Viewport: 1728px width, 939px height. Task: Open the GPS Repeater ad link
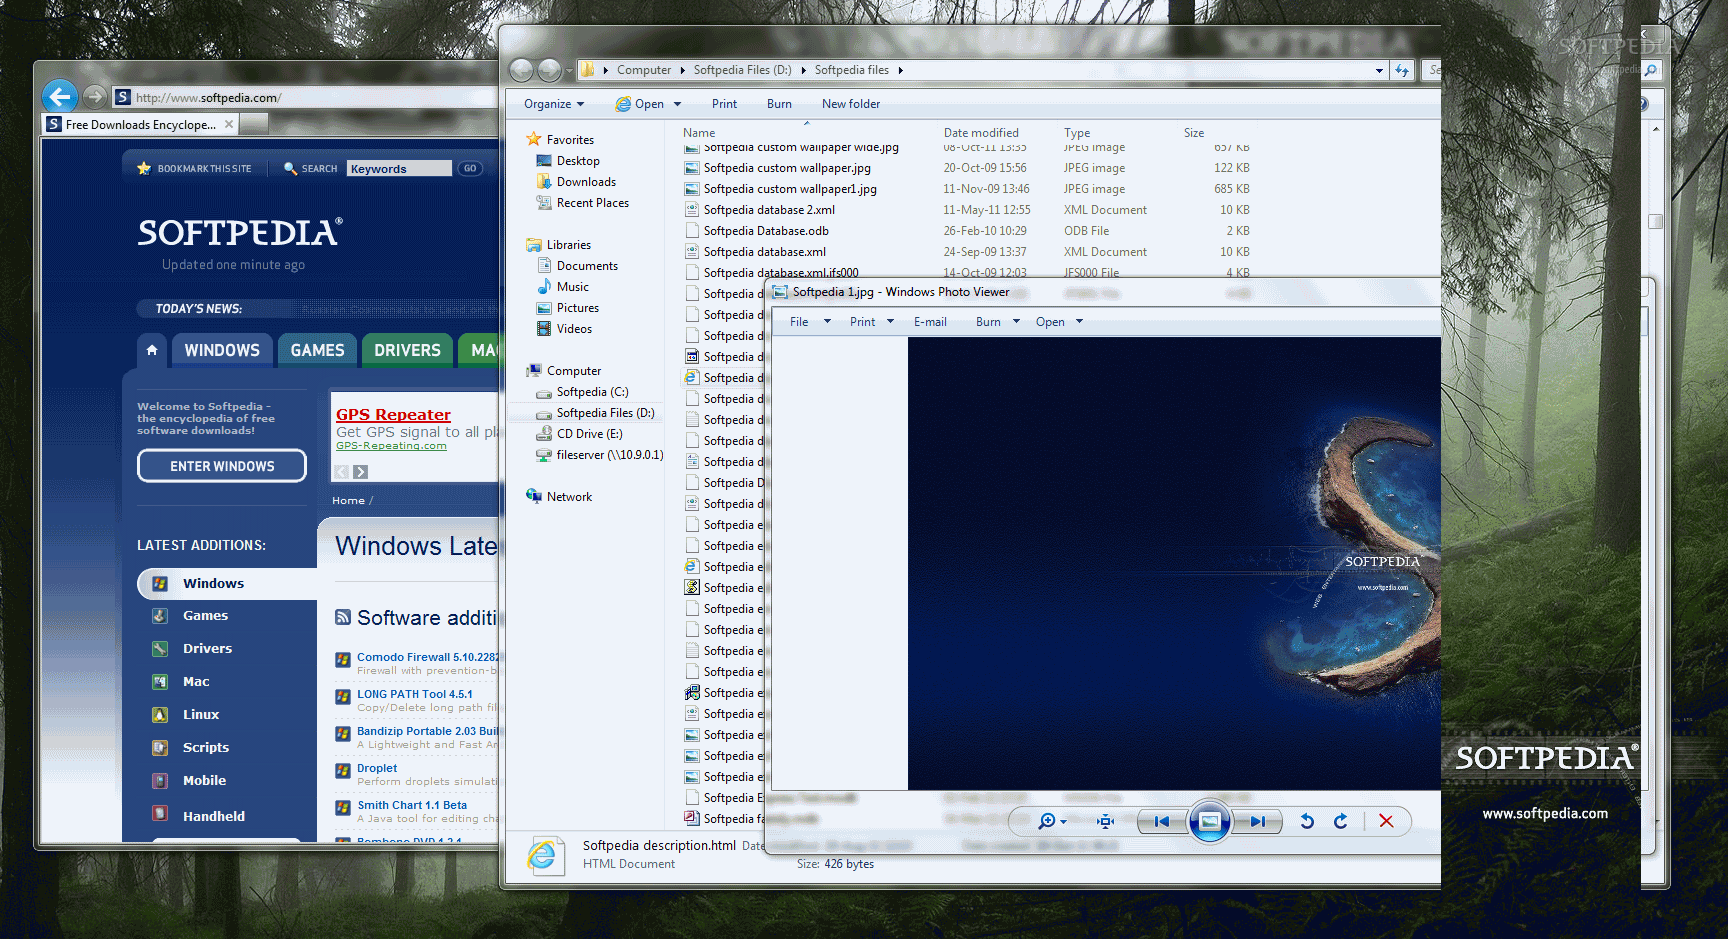tap(393, 414)
